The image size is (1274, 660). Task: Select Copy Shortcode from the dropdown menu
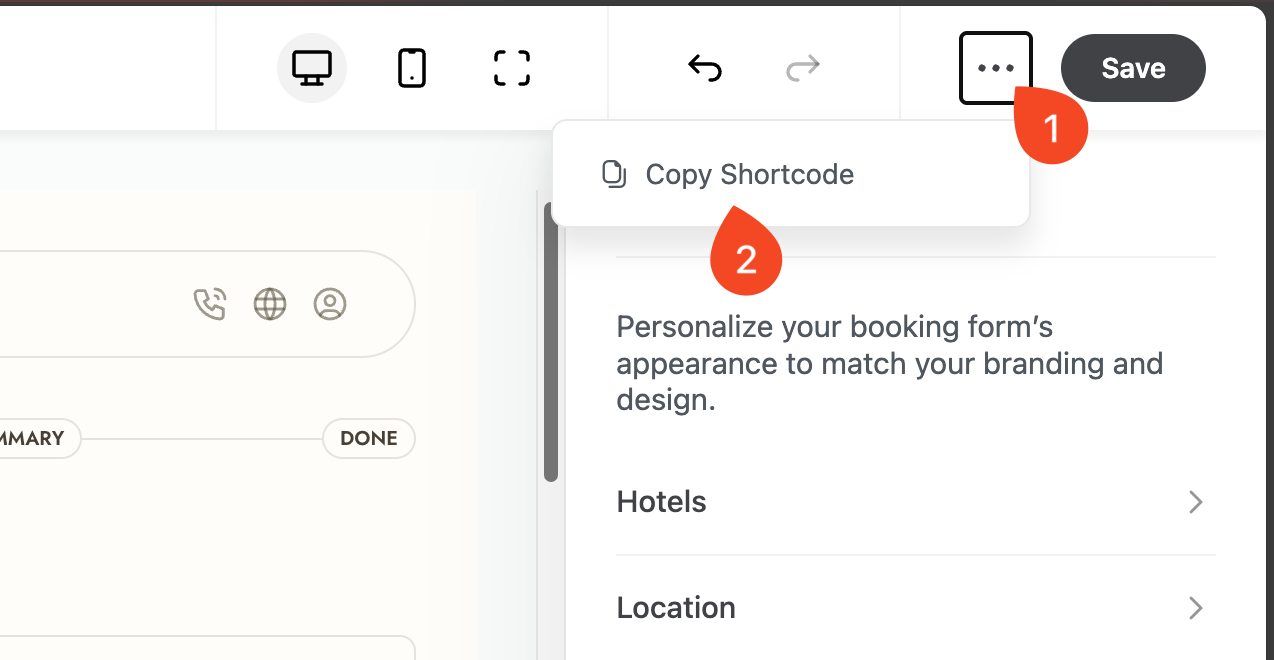click(749, 174)
